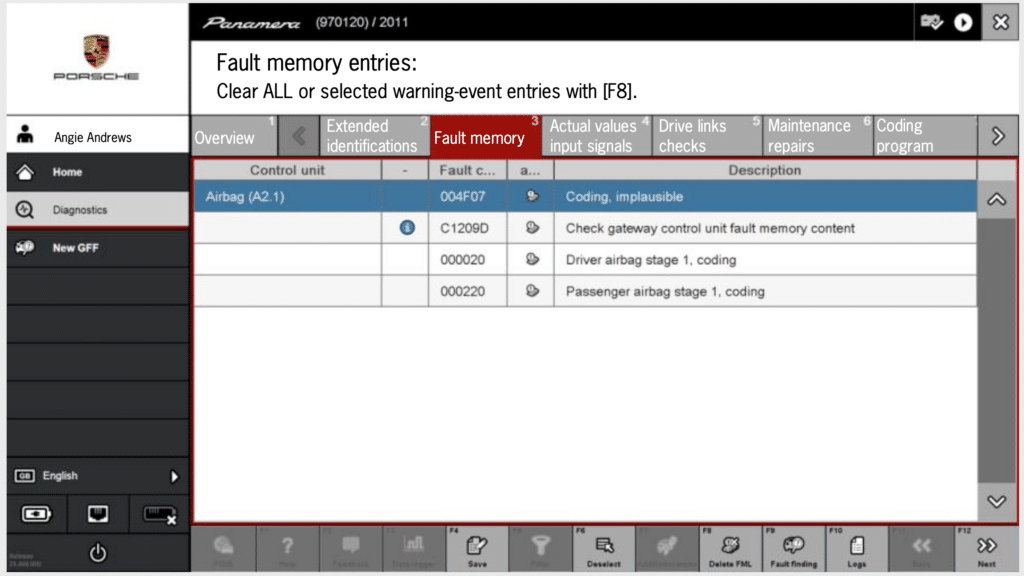Click the Deselect toolbar button

click(603, 549)
